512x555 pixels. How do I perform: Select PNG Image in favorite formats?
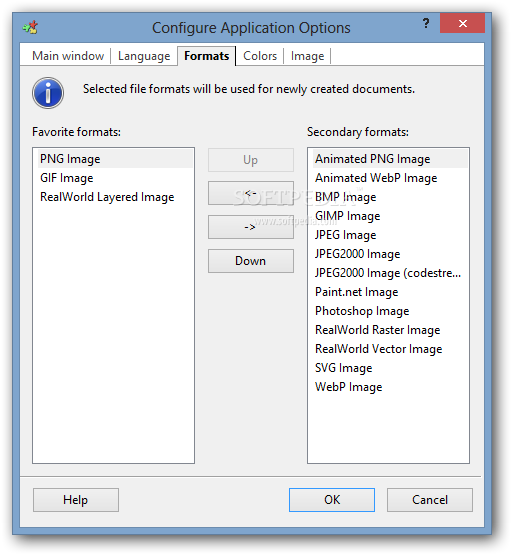(x=115, y=159)
